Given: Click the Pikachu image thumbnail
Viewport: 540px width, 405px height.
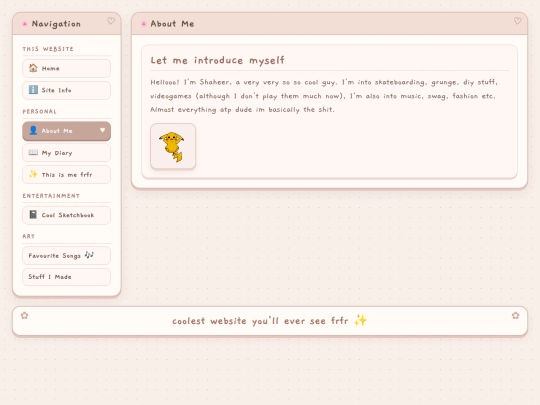Looking at the screenshot, I should [173, 146].
